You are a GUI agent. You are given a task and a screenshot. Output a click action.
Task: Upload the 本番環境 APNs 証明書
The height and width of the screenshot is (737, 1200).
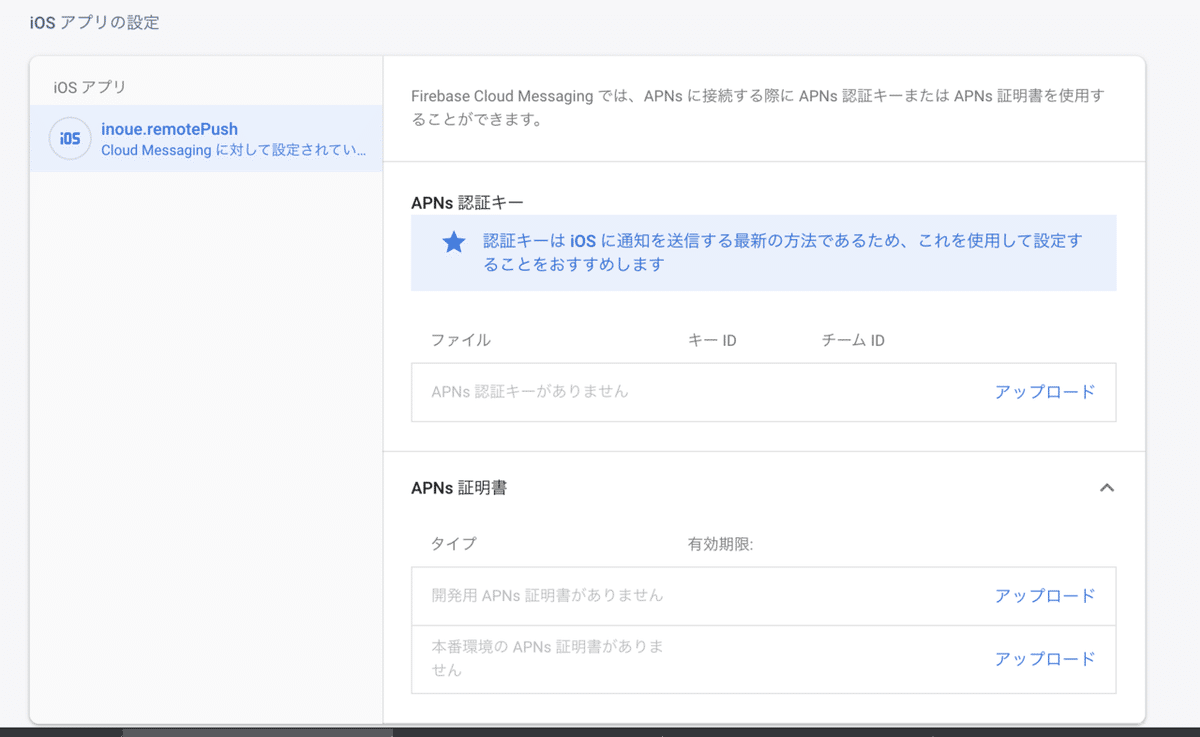tap(1045, 659)
